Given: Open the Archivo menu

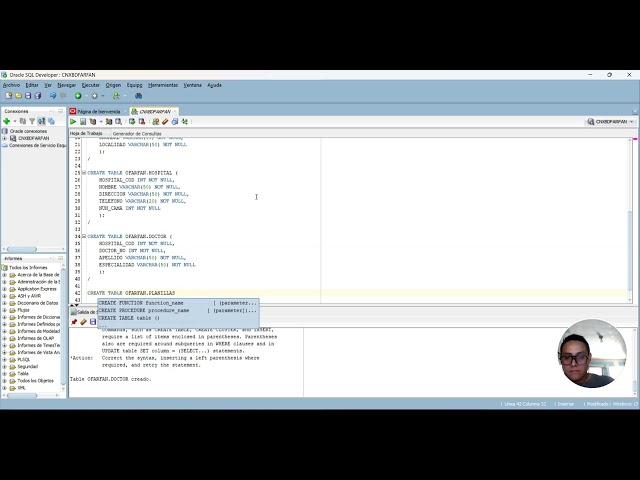Looking at the screenshot, I should (x=11, y=85).
